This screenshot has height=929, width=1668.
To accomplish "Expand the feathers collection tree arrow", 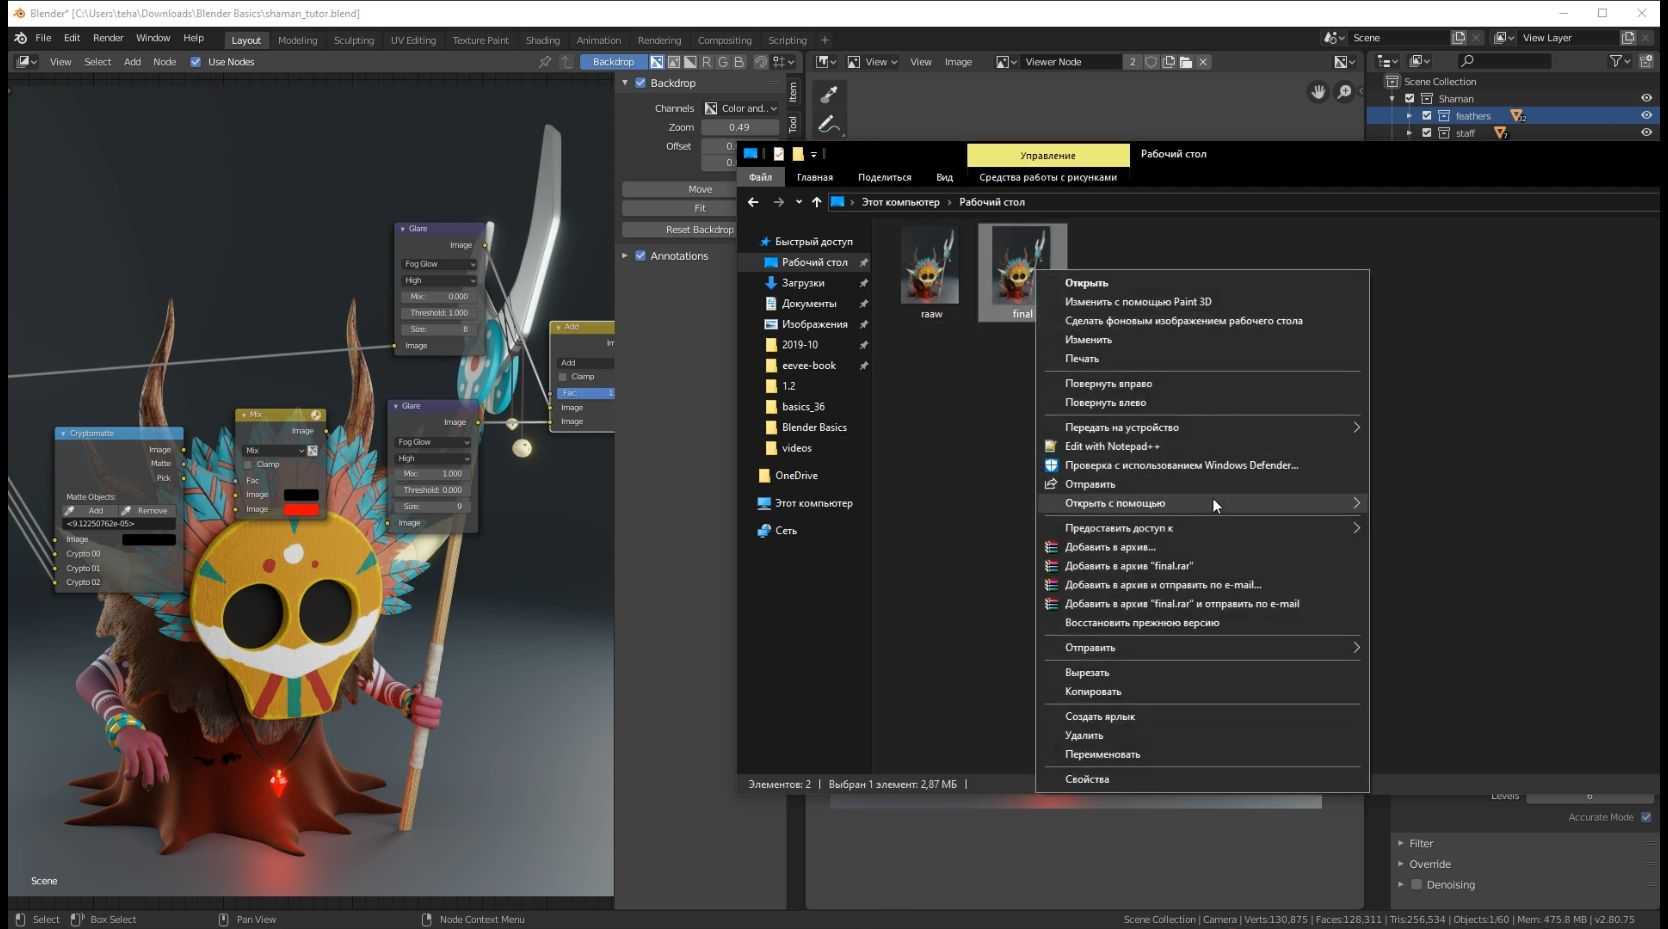I will pos(1409,116).
